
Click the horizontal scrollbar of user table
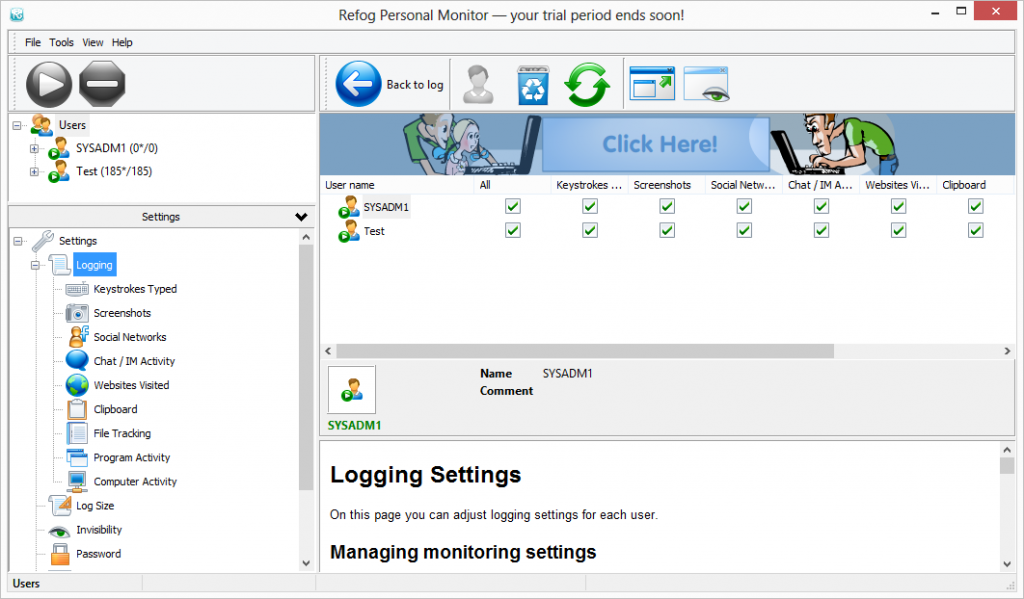click(585, 352)
